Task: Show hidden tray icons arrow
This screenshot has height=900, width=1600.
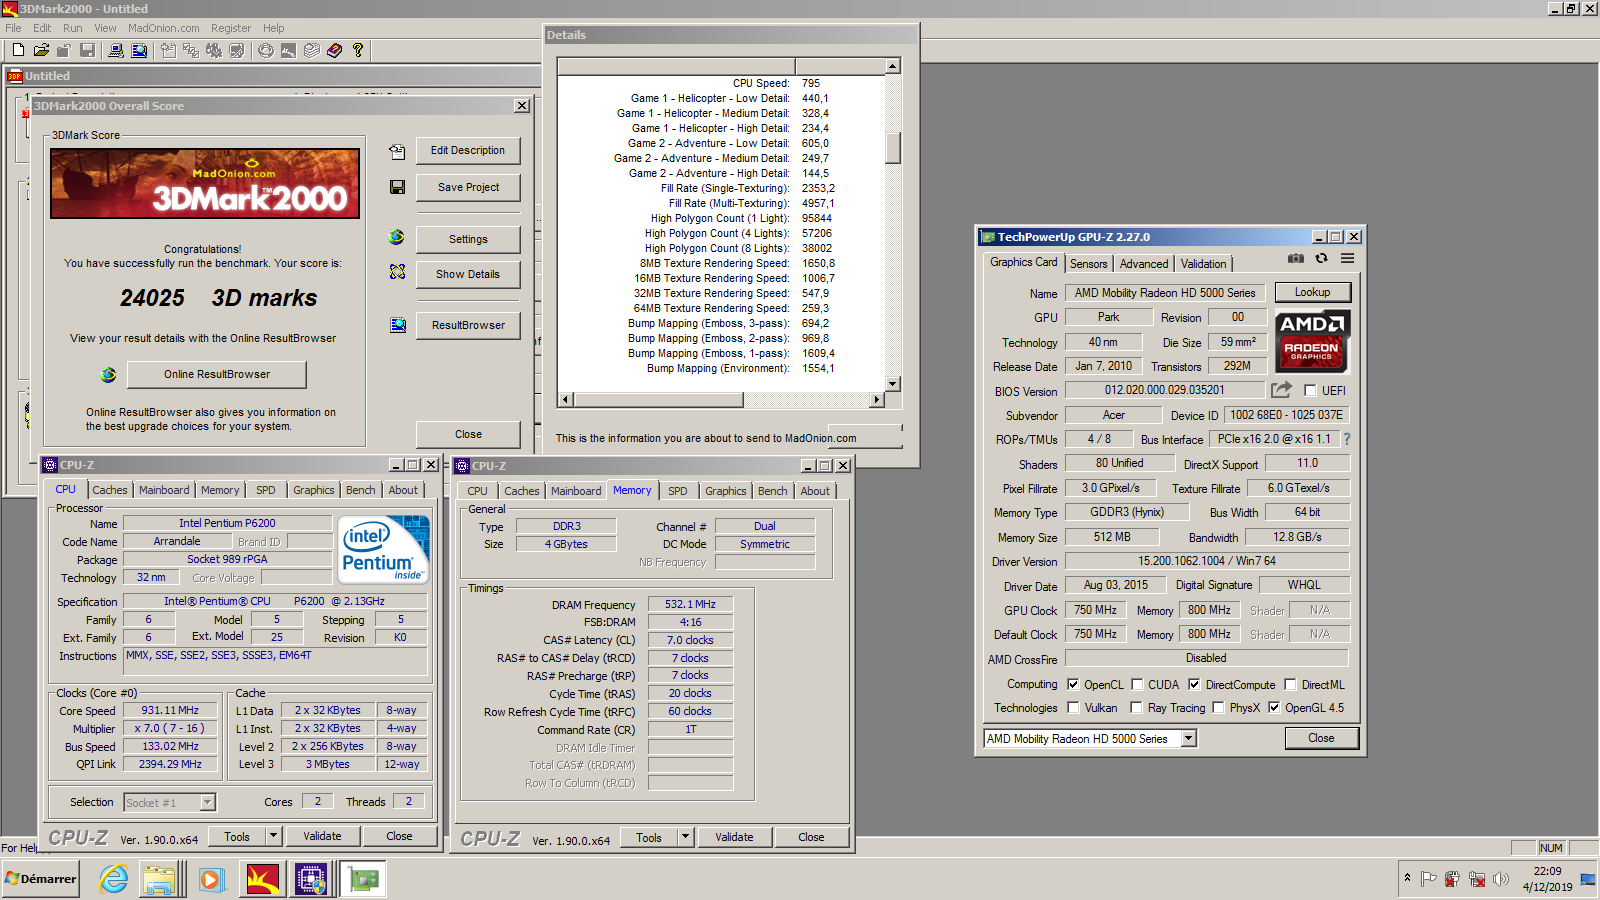Action: pyautogui.click(x=1407, y=878)
